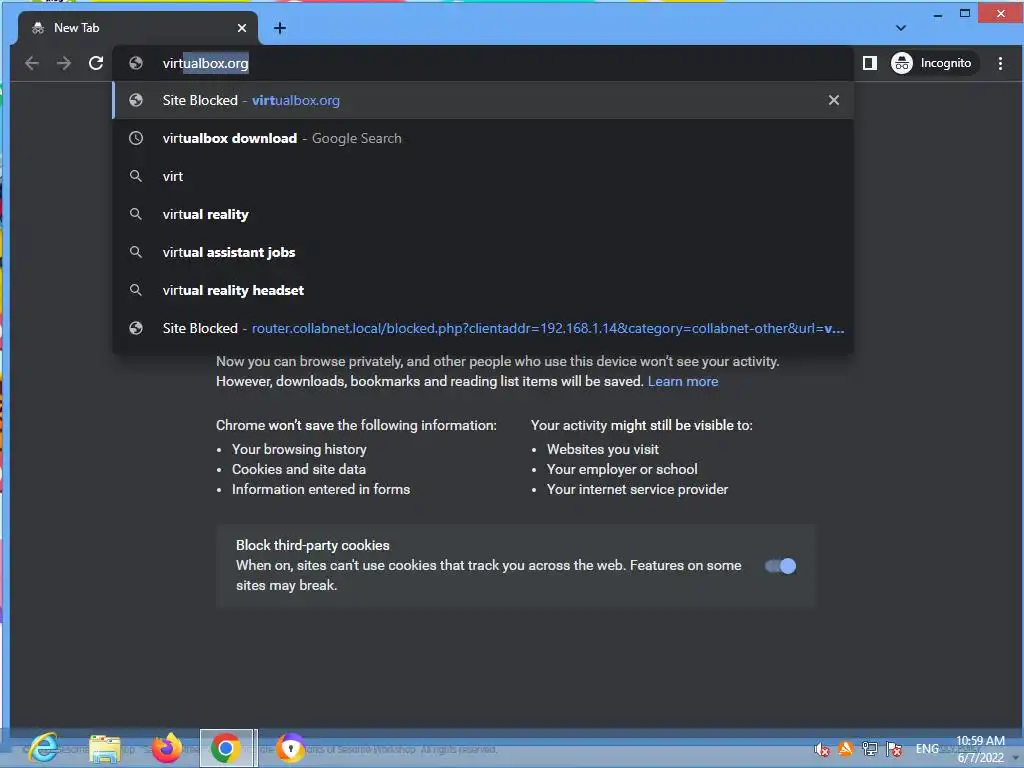Select the 'virt' search suggestion

(483, 176)
